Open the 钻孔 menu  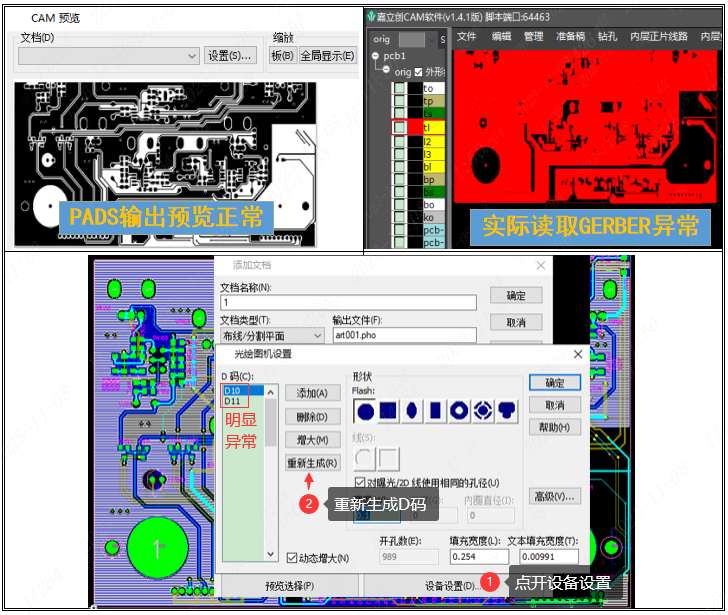[x=606, y=36]
